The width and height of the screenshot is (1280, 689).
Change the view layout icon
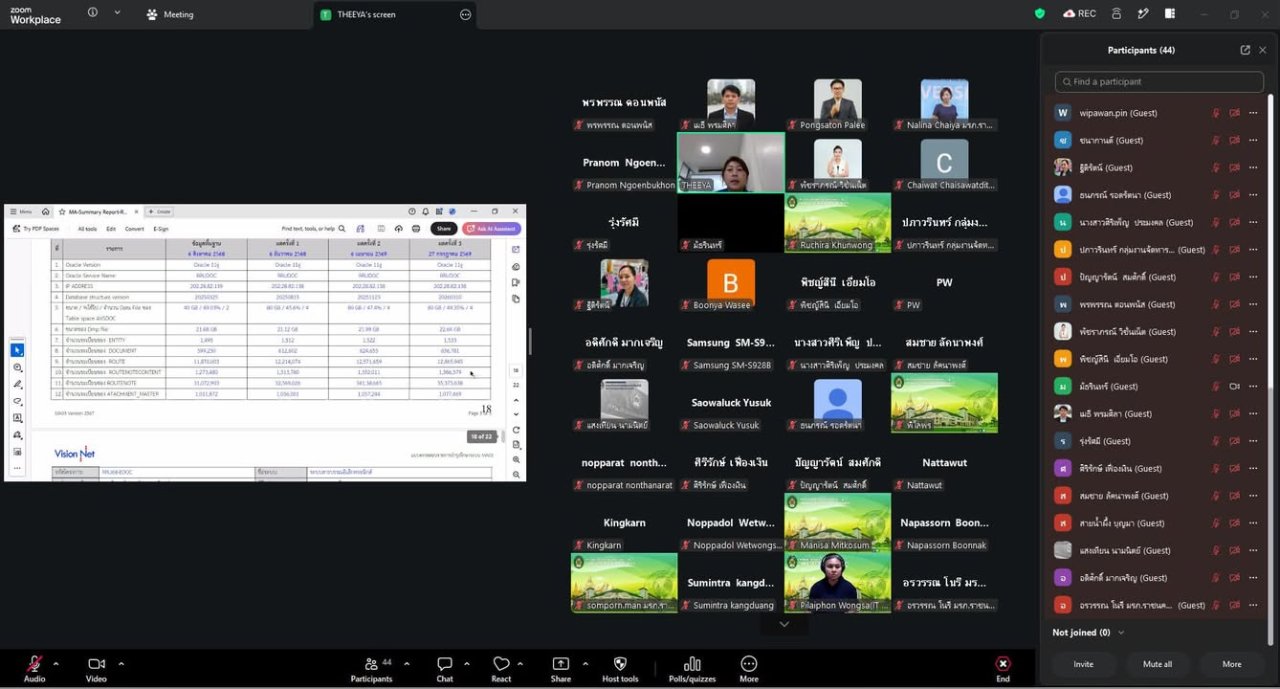tap(1169, 14)
